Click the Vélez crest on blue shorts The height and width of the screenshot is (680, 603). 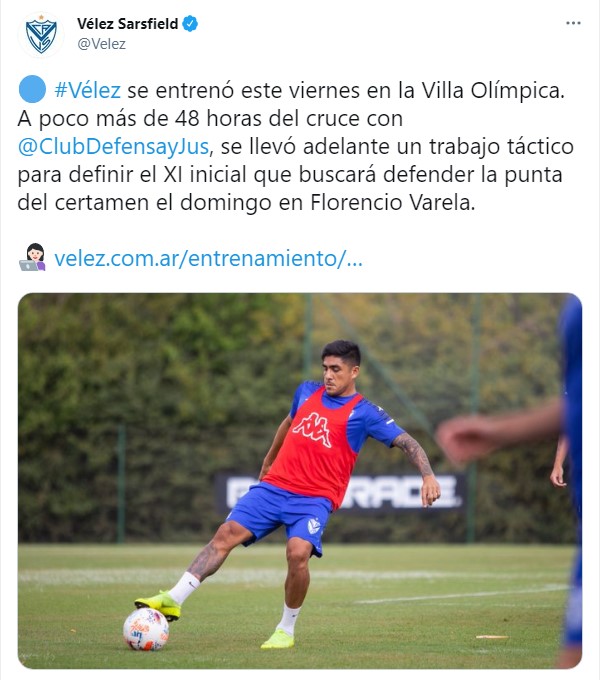(x=313, y=526)
